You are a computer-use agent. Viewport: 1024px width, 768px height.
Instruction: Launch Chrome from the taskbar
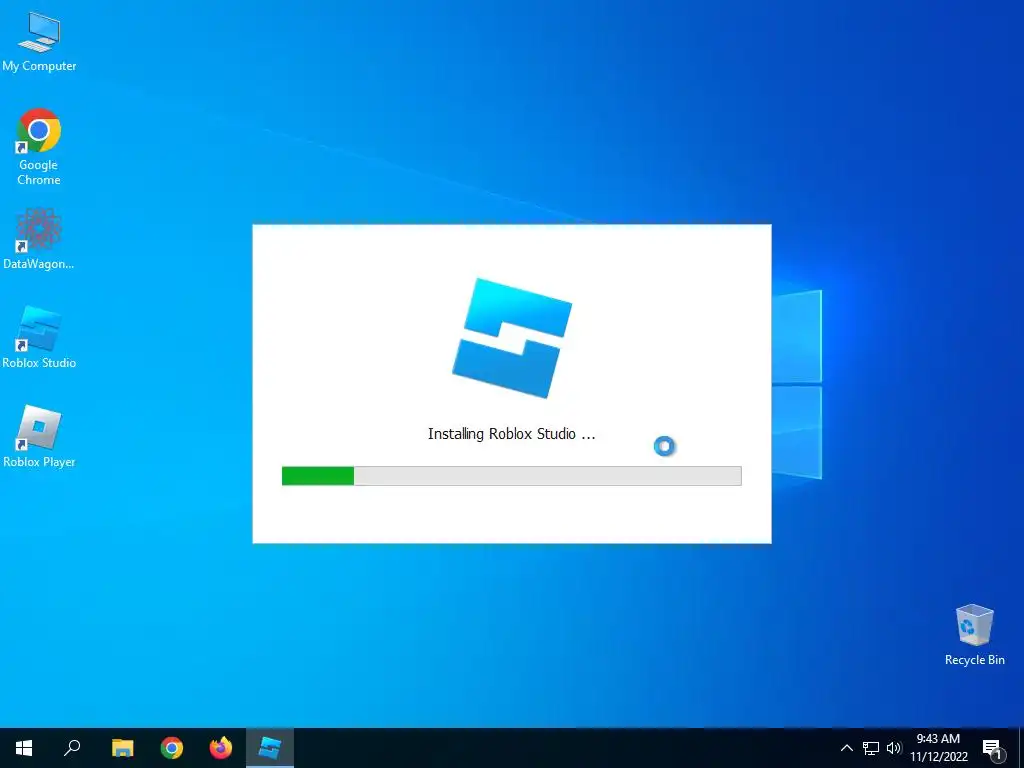tap(172, 748)
